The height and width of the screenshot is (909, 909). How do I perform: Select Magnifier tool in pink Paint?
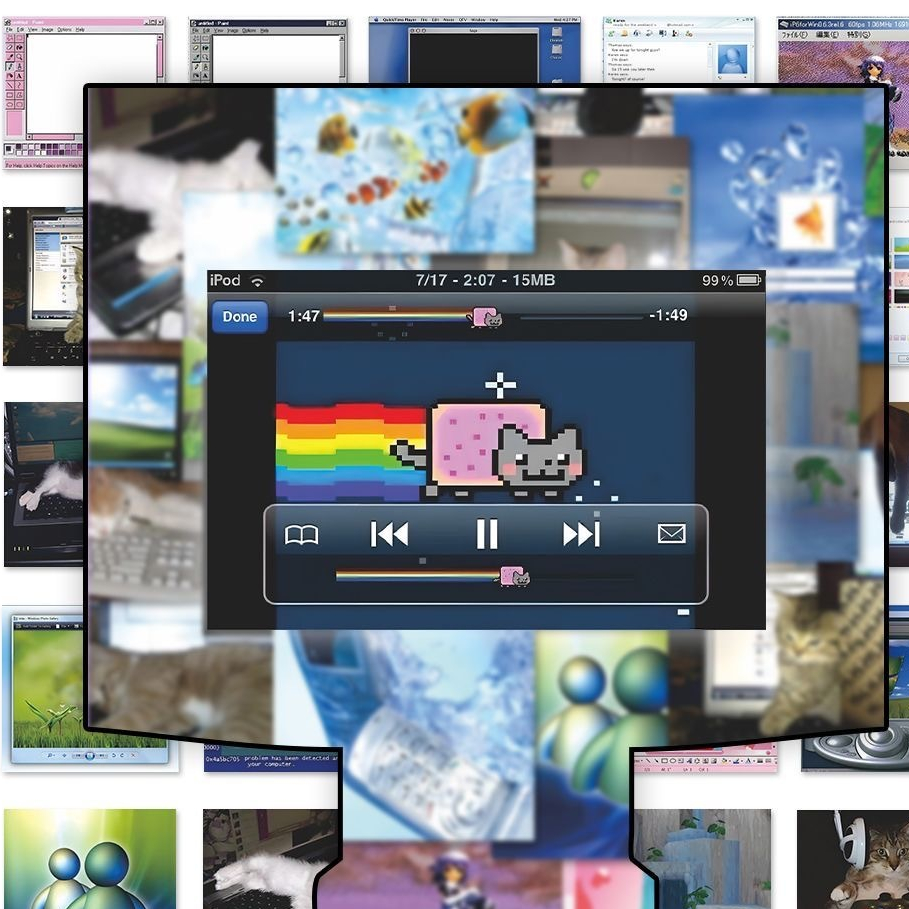pos(19,57)
